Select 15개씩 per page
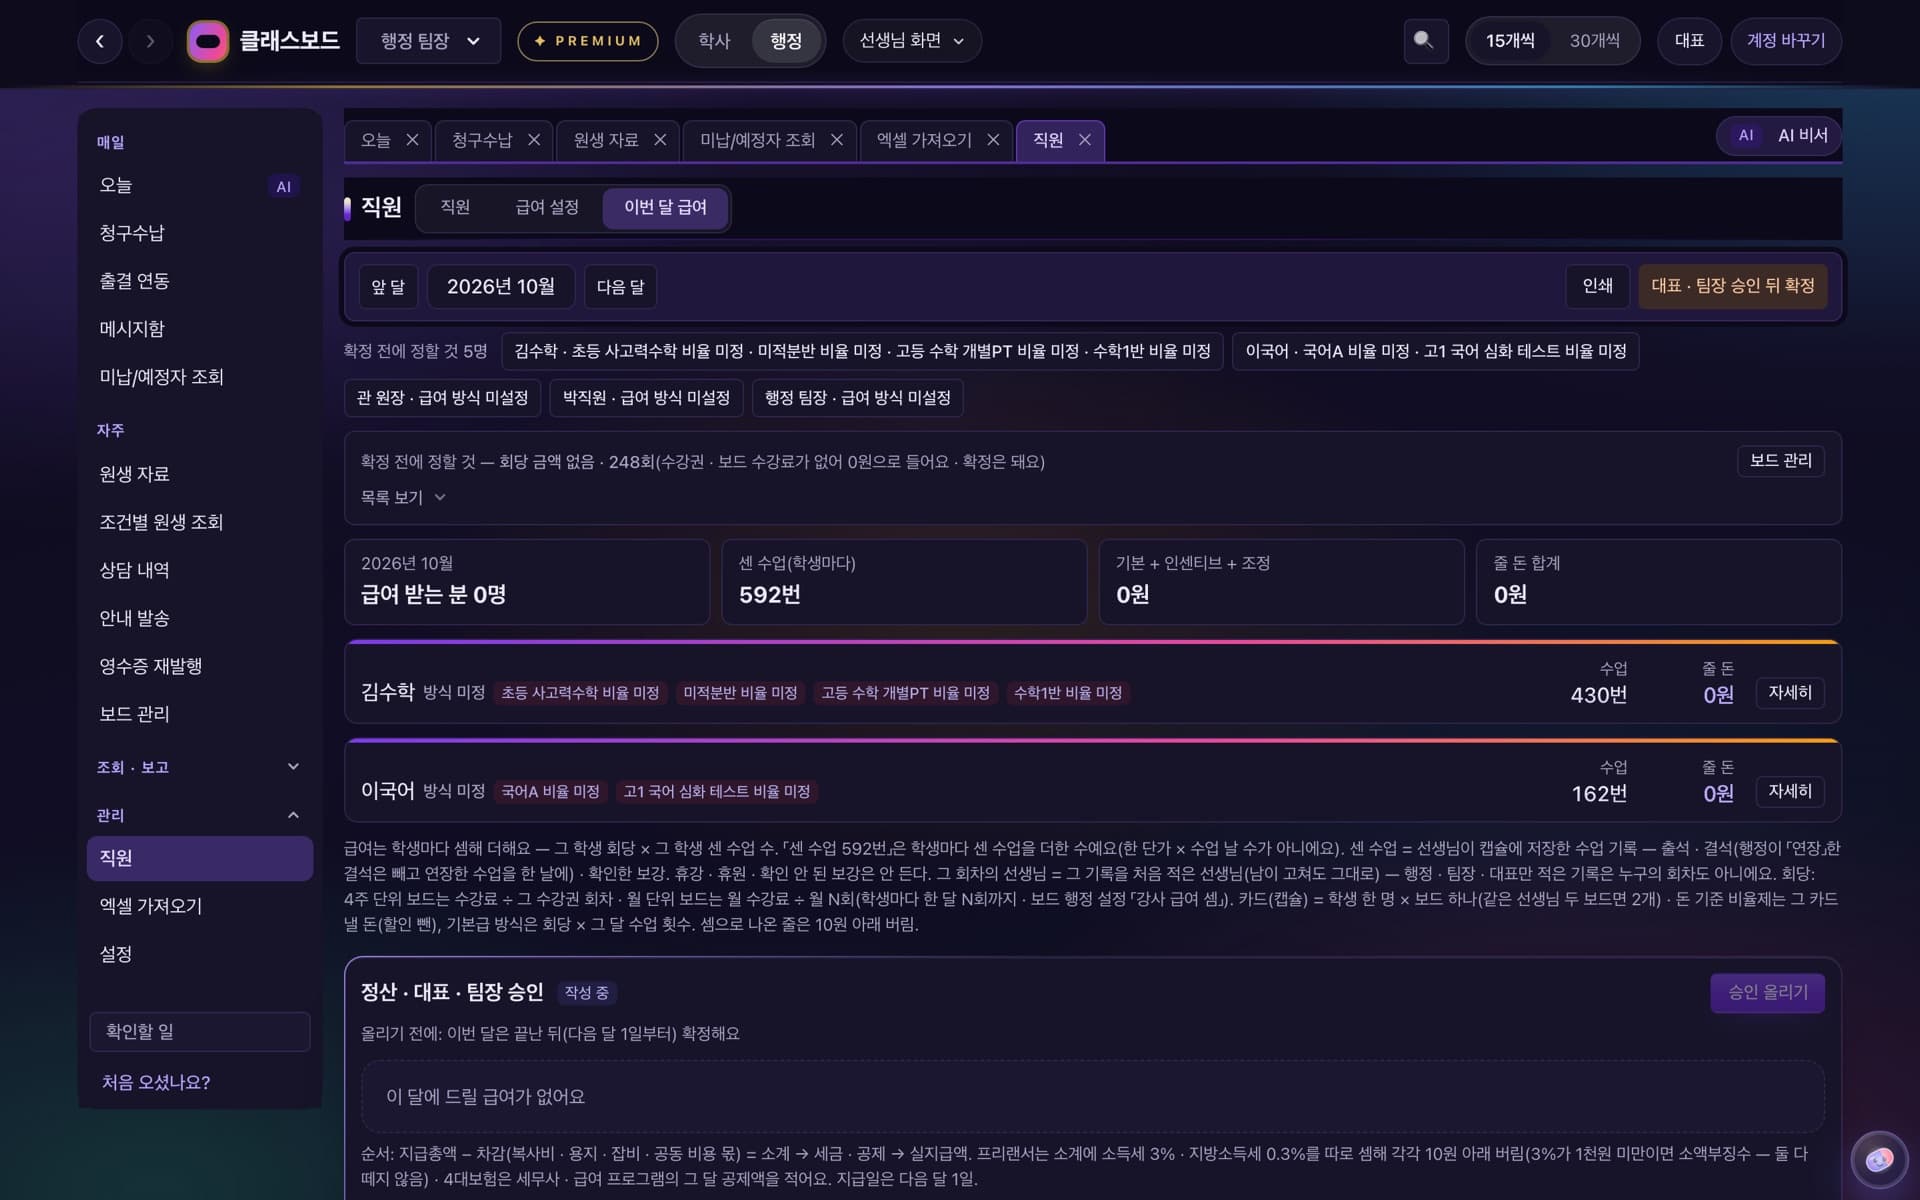The image size is (1920, 1200). pos(1510,41)
